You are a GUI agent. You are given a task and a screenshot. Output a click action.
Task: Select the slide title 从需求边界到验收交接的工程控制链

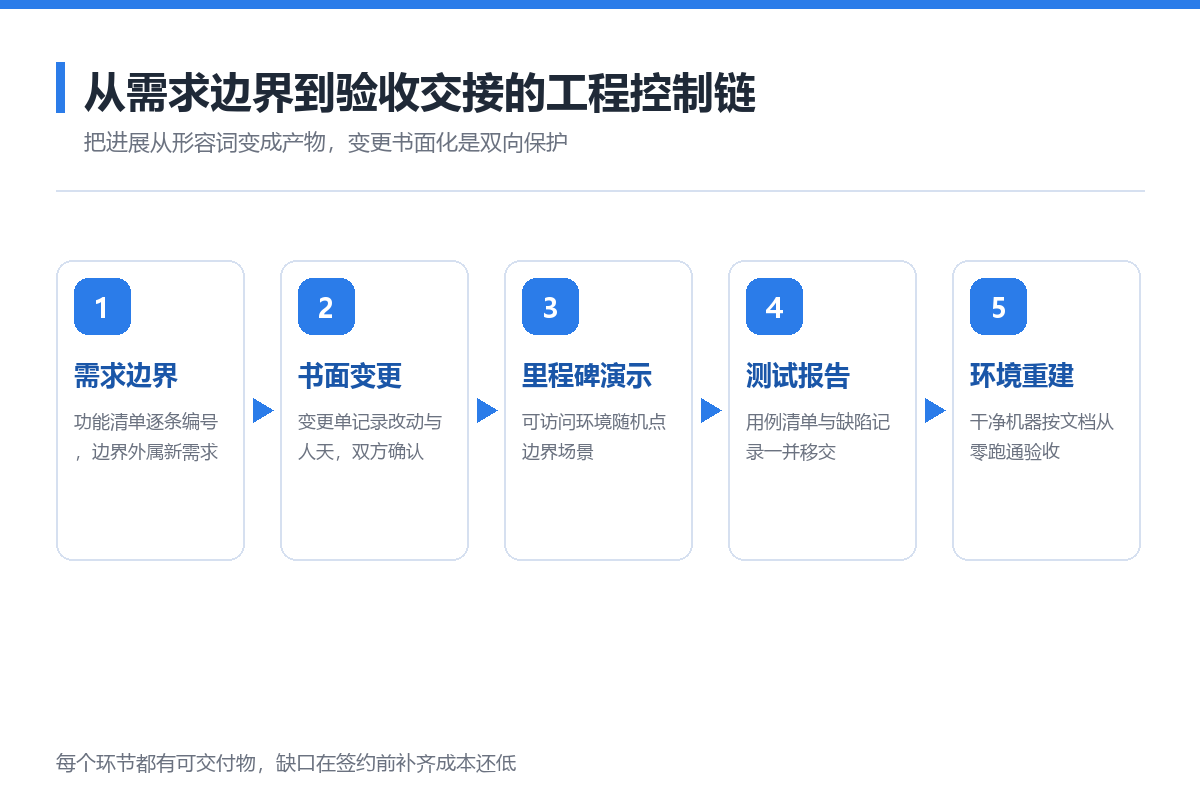click(419, 93)
